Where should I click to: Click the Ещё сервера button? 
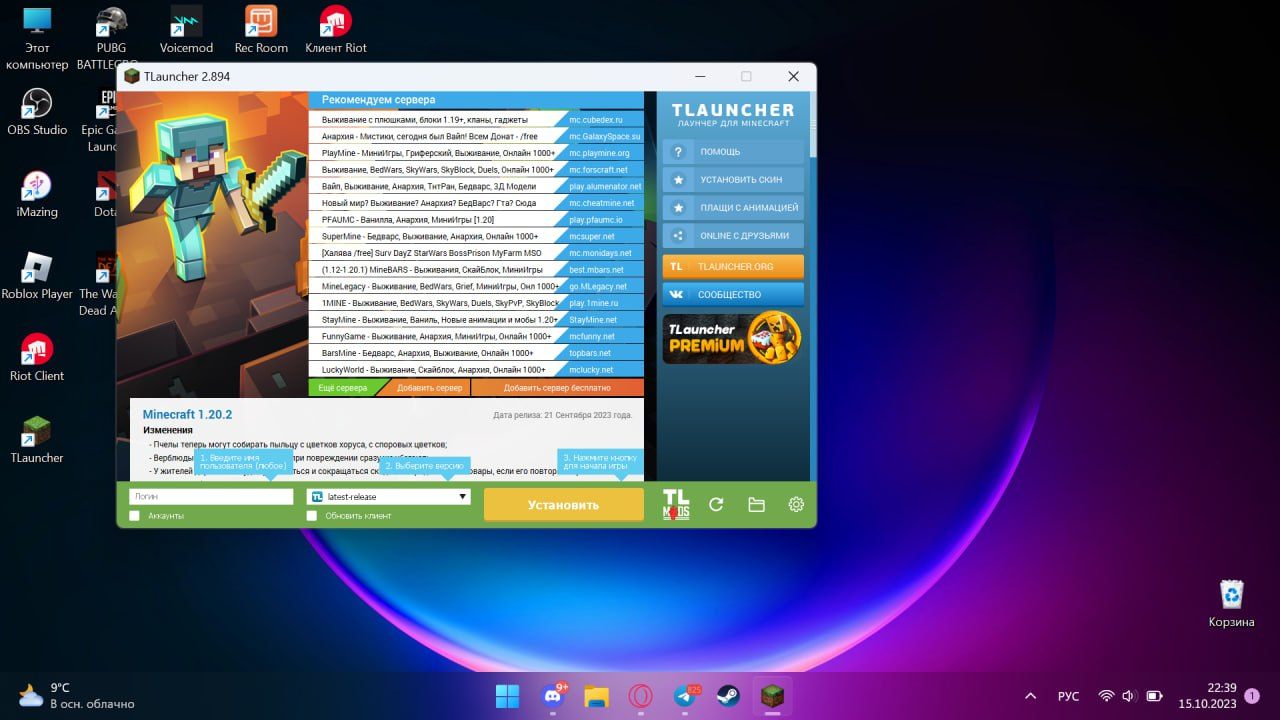(342, 388)
